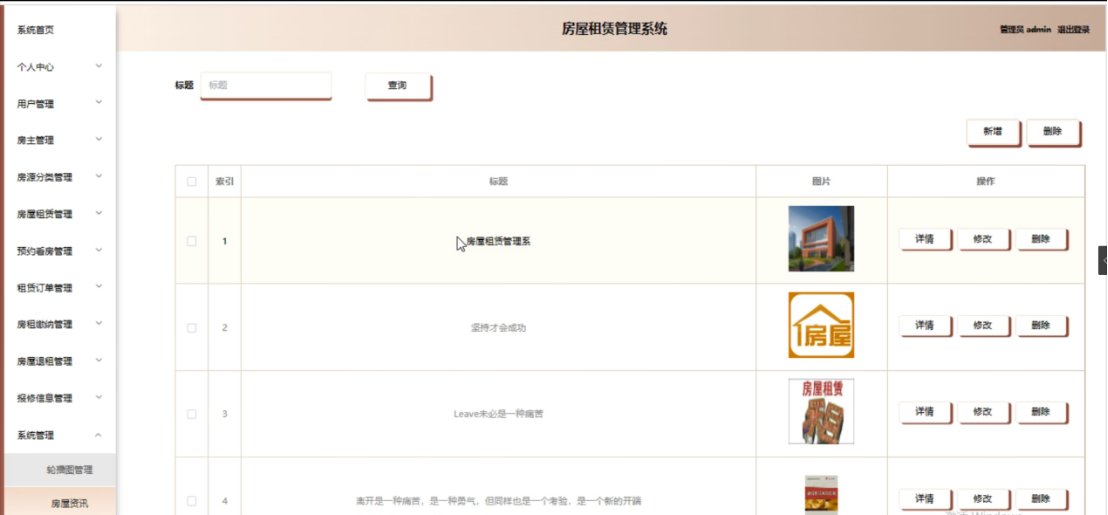Select 房屋资讯 submenu item
This screenshot has width=1108, height=515.
click(60, 502)
